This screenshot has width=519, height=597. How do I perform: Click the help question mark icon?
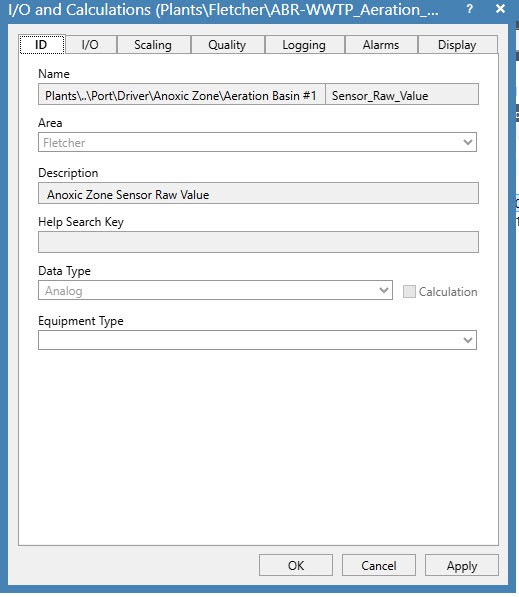470,9
